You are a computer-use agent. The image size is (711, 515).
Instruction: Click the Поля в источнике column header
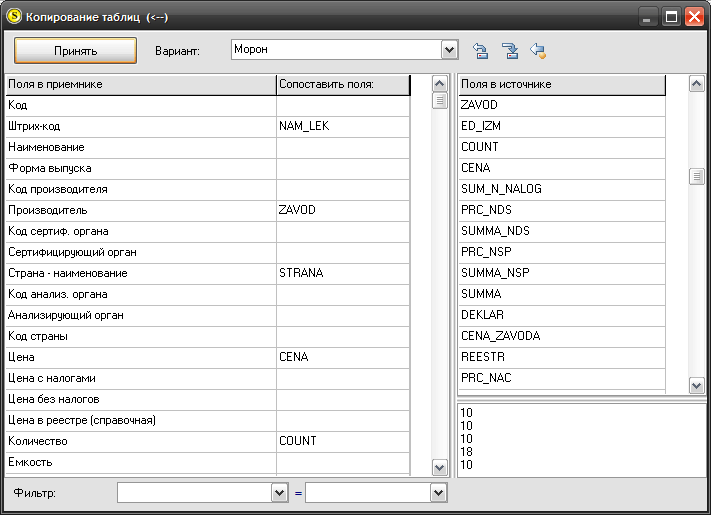[x=562, y=85]
